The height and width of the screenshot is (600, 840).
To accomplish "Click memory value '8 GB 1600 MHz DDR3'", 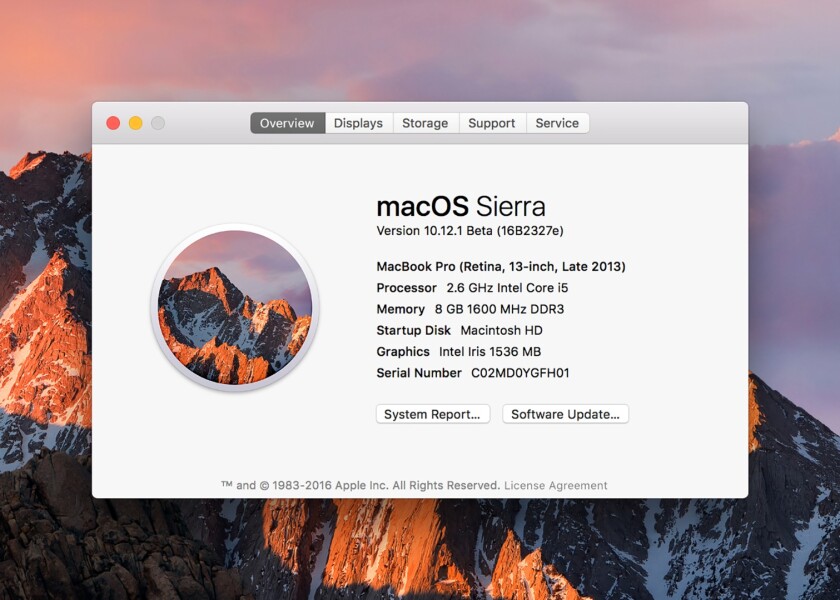I will [499, 309].
